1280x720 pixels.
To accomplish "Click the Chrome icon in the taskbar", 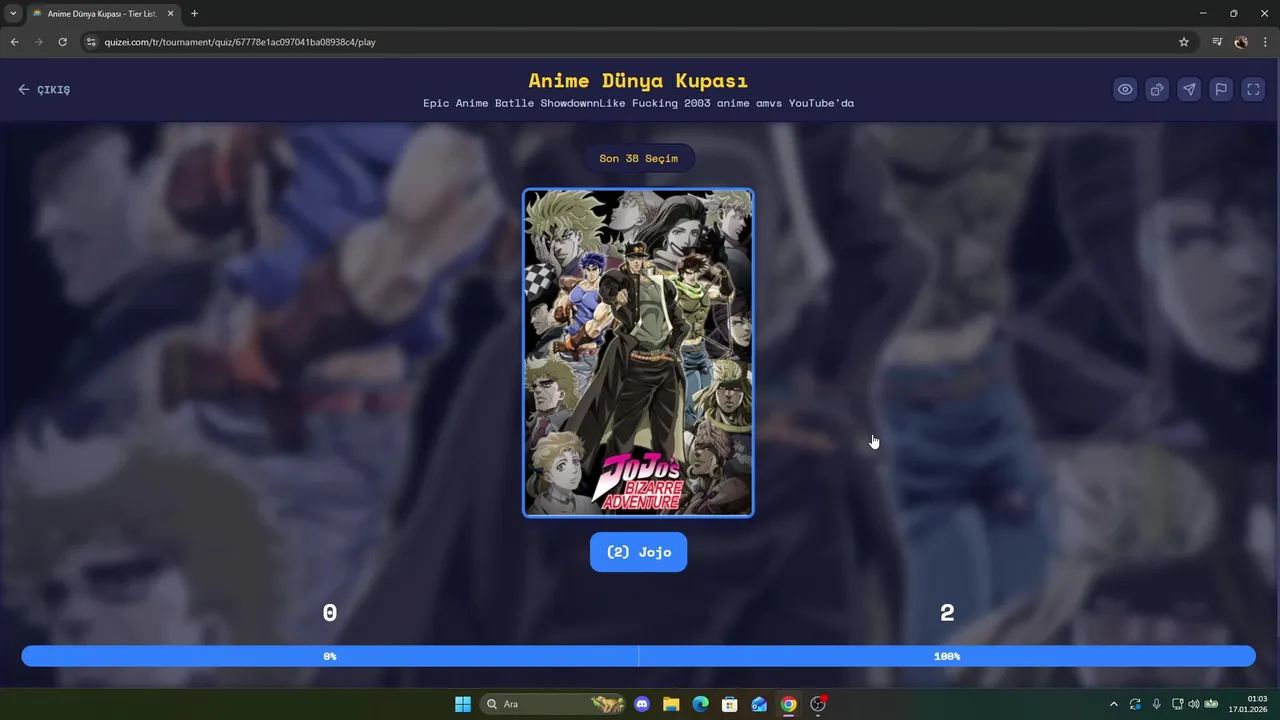I will (x=789, y=704).
